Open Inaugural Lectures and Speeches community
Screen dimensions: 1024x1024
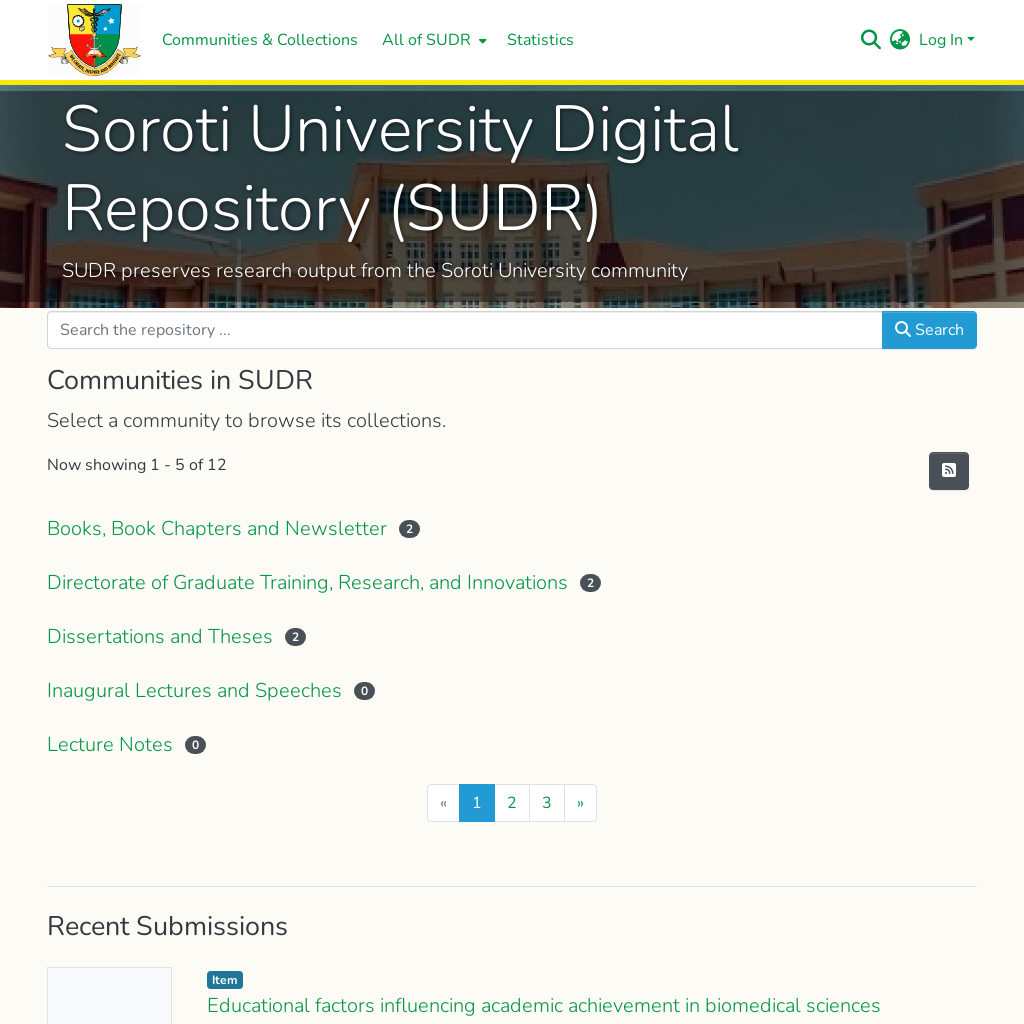[x=194, y=691]
